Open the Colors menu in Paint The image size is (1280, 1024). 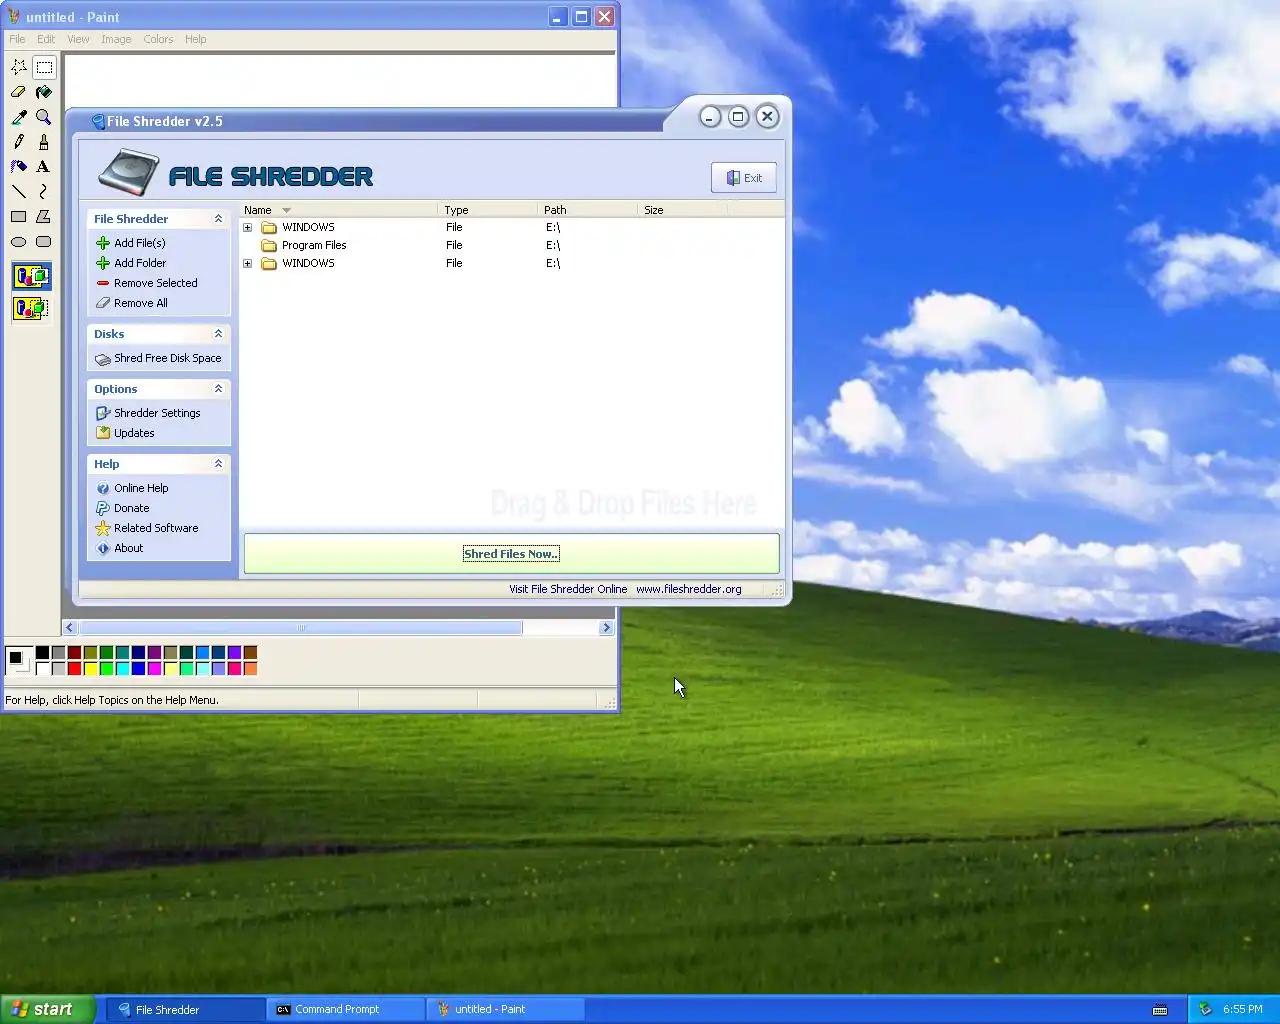tap(158, 39)
